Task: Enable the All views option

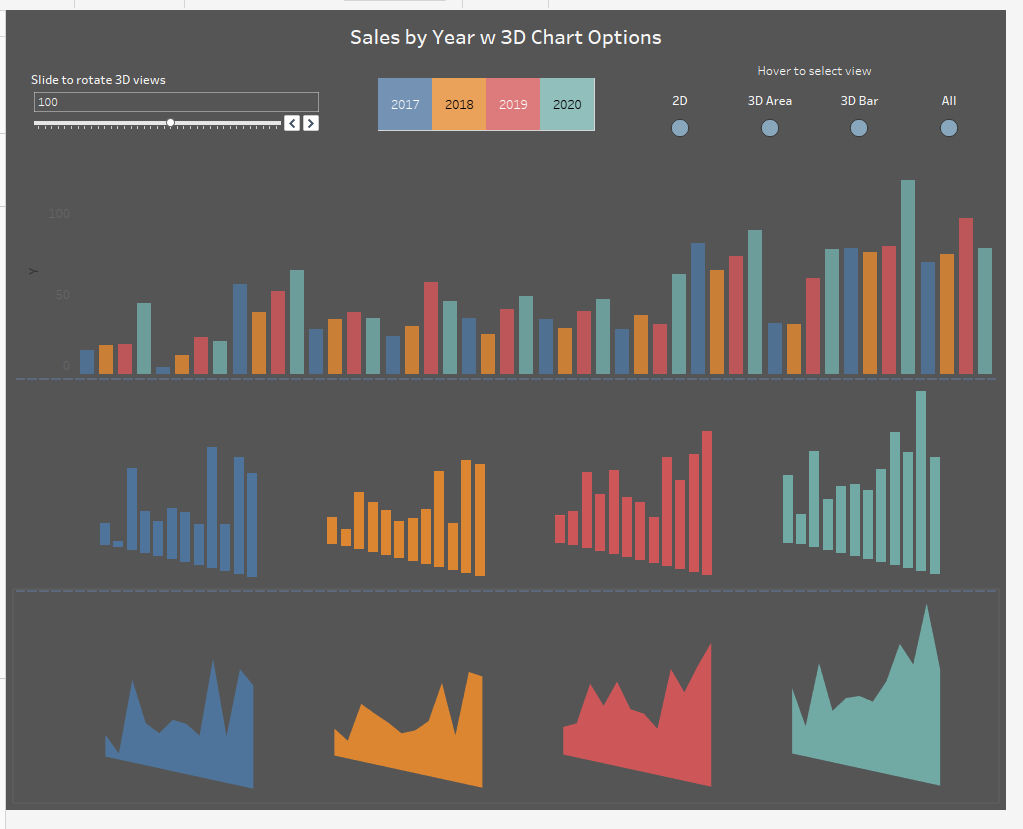Action: pyautogui.click(x=947, y=127)
